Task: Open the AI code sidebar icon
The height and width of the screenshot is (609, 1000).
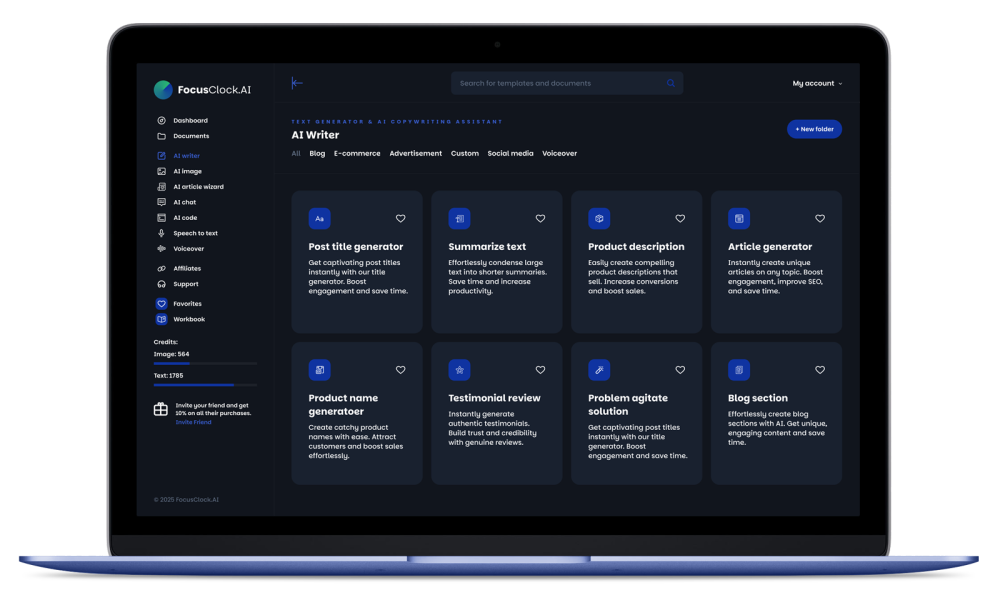Action: click(161, 217)
